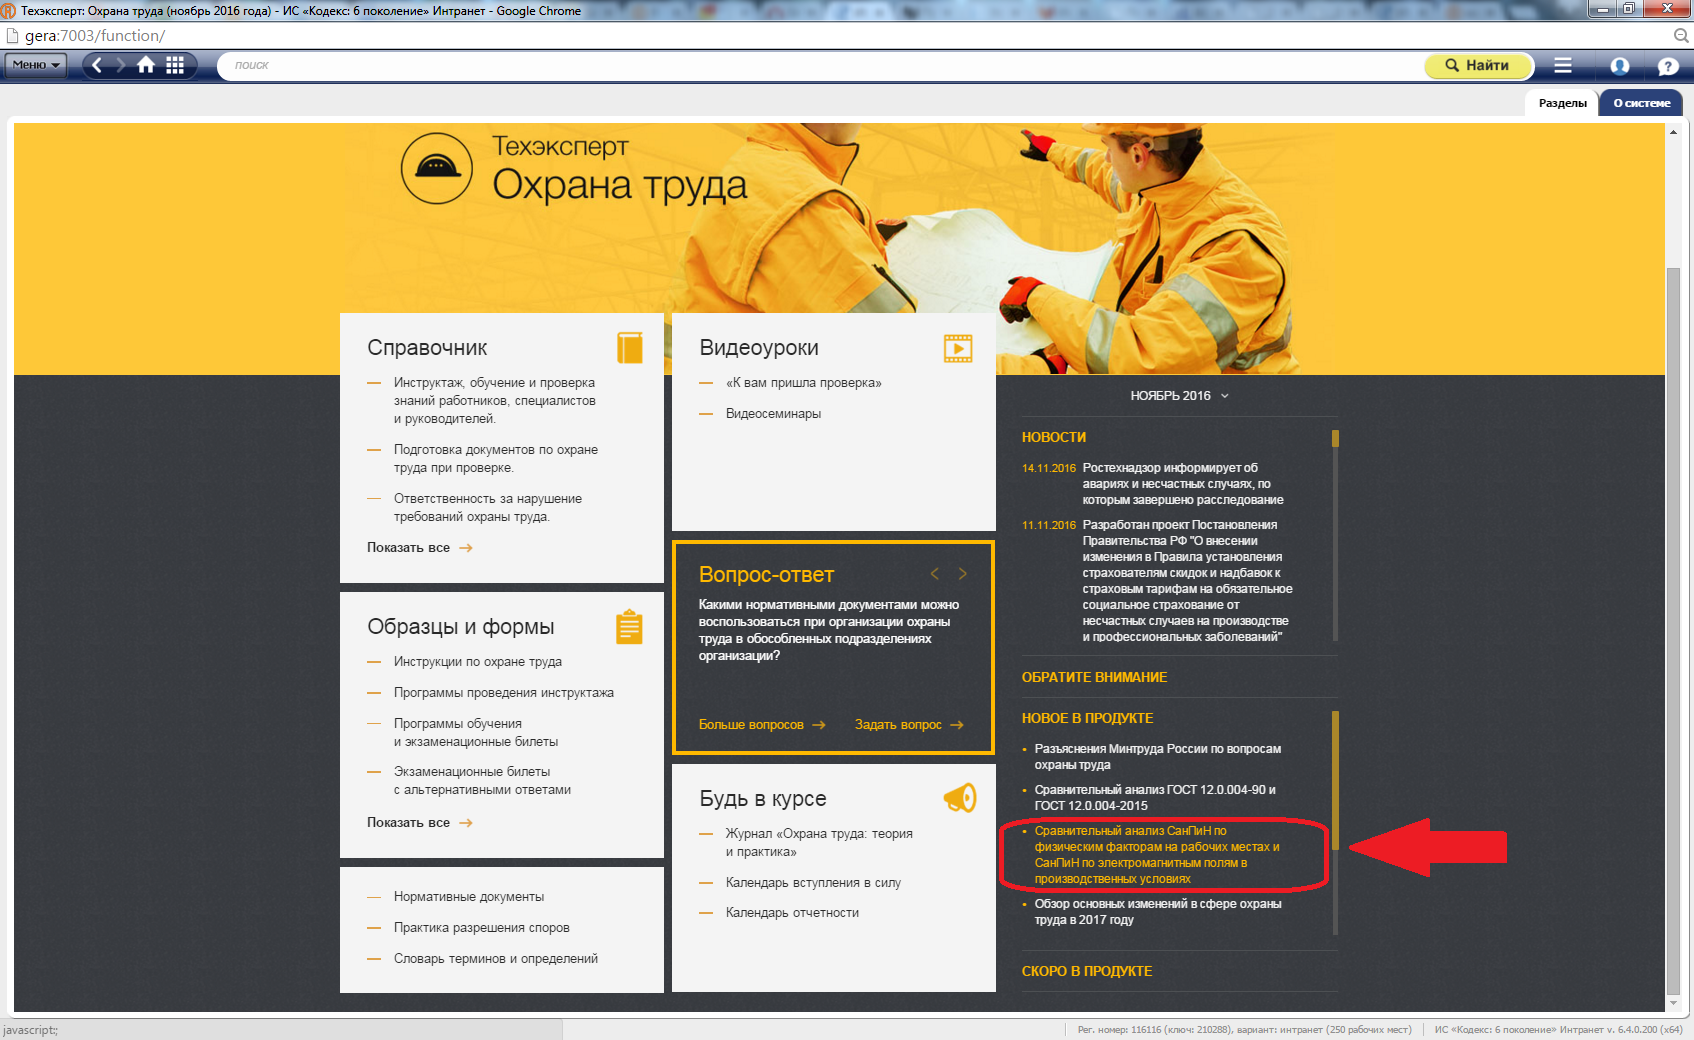
Task: Switch to the О системе tab
Action: pos(1641,103)
